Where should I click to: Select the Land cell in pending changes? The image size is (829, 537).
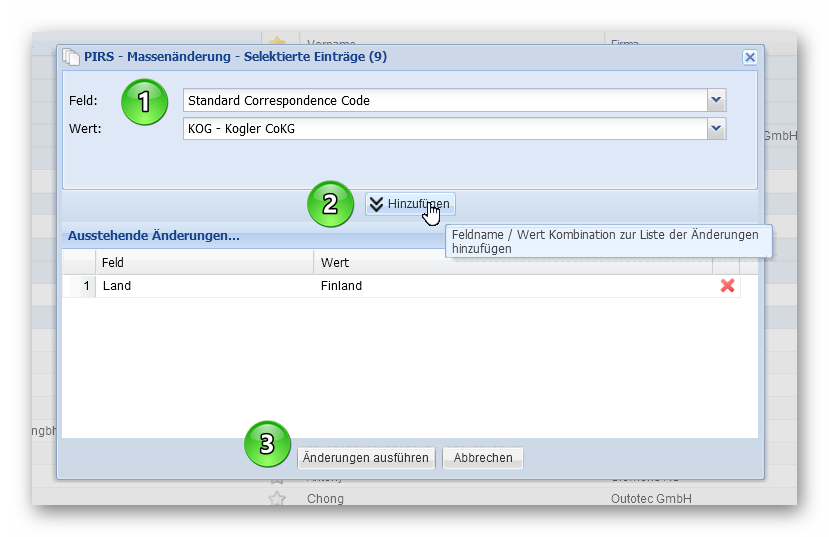click(x=204, y=286)
